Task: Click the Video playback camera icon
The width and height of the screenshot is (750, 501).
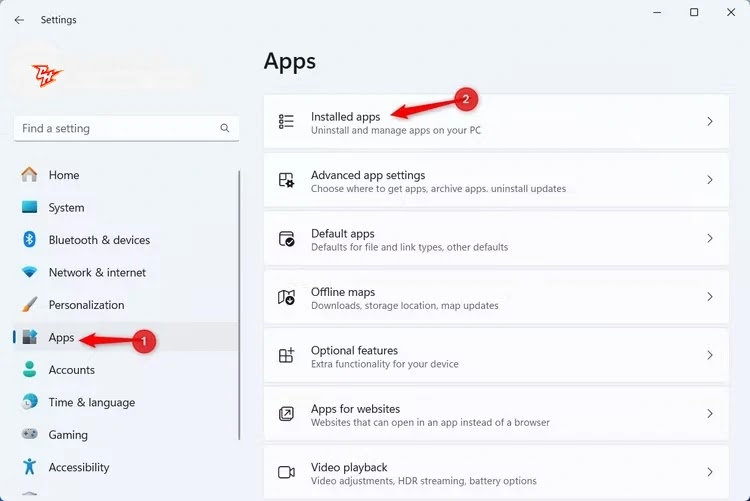Action: 286,472
